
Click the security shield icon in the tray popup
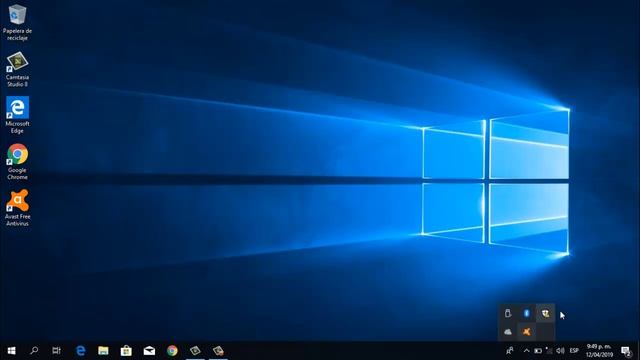click(546, 313)
